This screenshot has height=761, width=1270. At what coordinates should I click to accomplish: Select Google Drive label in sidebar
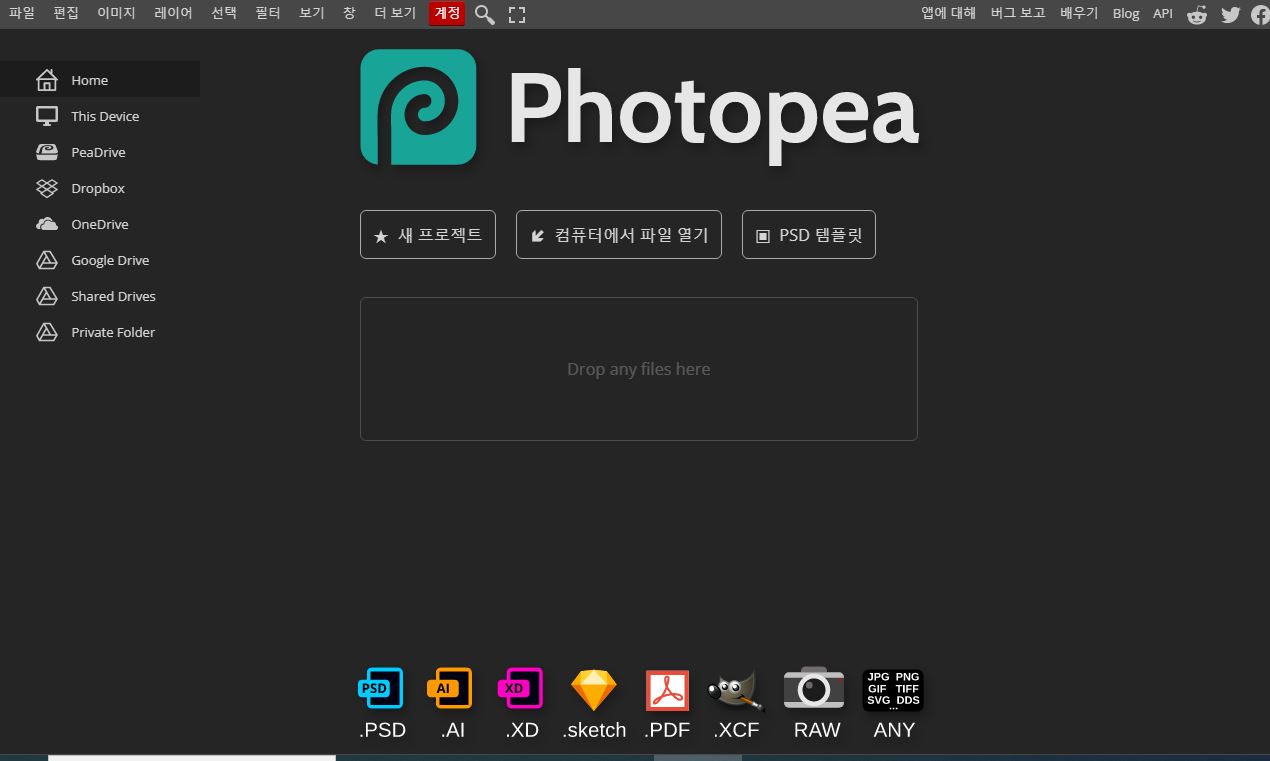pyautogui.click(x=110, y=260)
